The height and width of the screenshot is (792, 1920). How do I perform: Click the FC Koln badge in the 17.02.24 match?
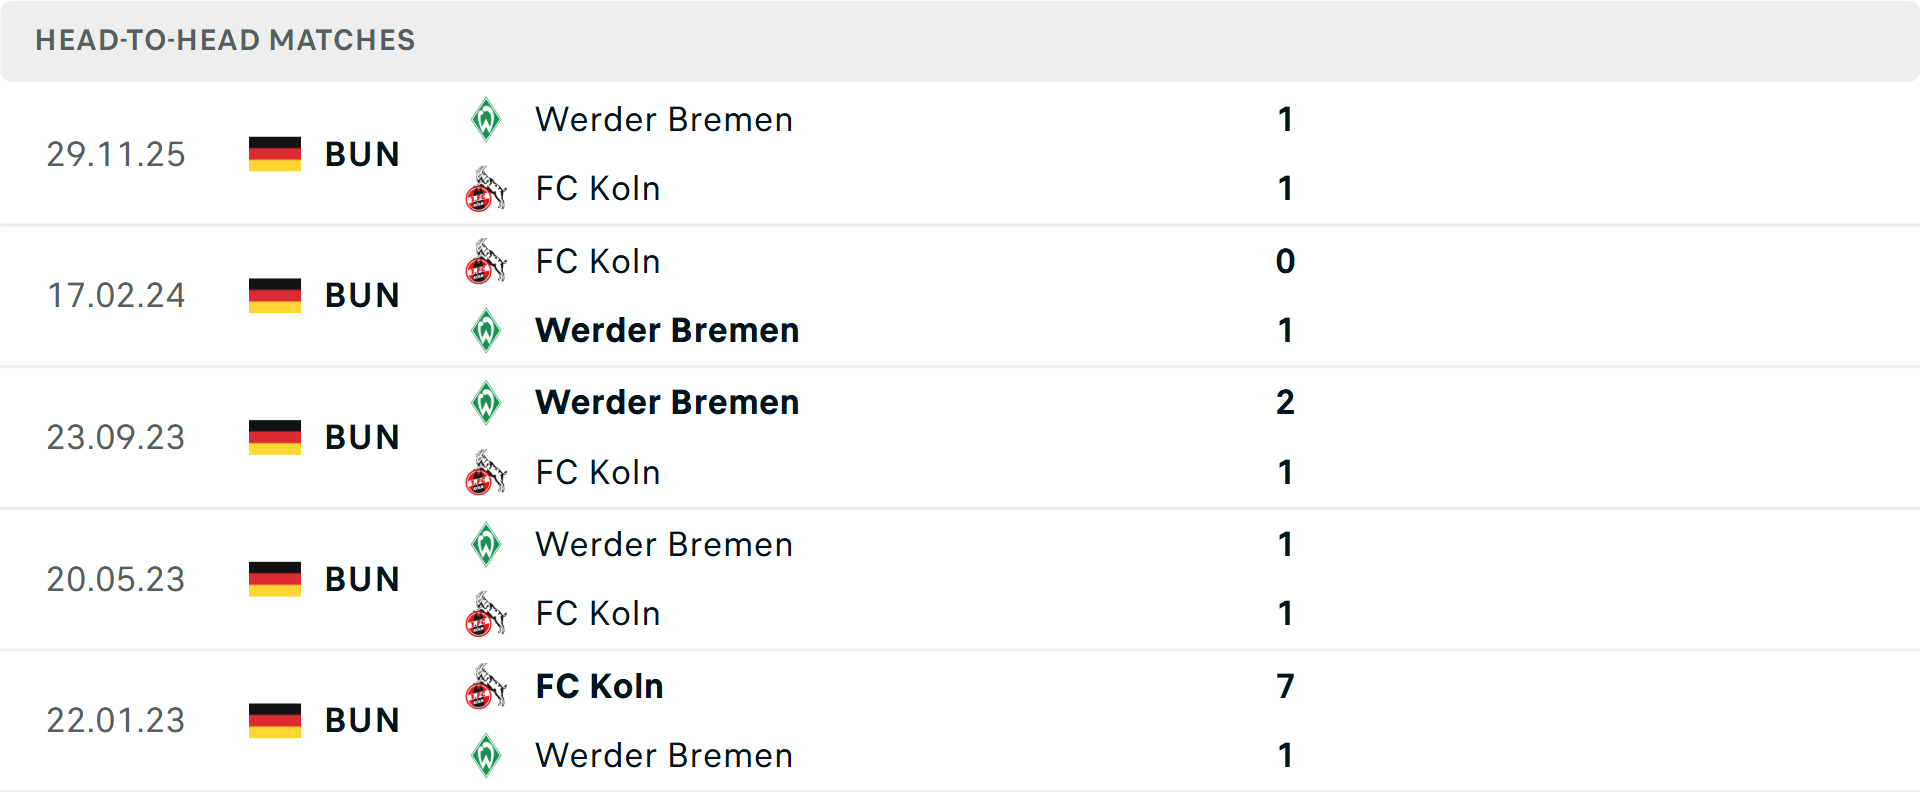tap(486, 262)
